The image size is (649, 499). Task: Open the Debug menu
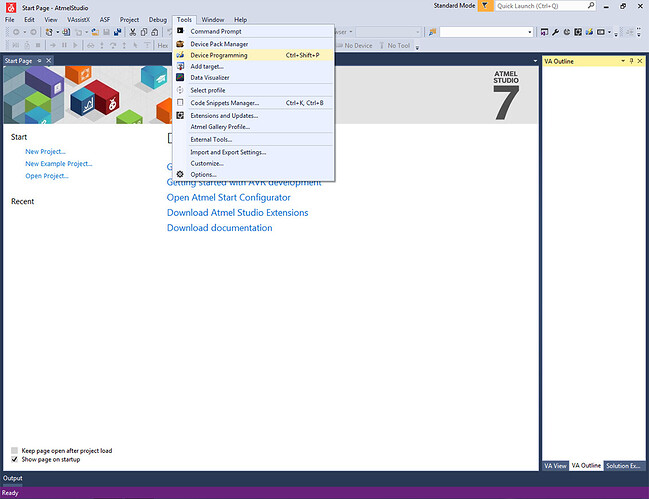tap(158, 19)
